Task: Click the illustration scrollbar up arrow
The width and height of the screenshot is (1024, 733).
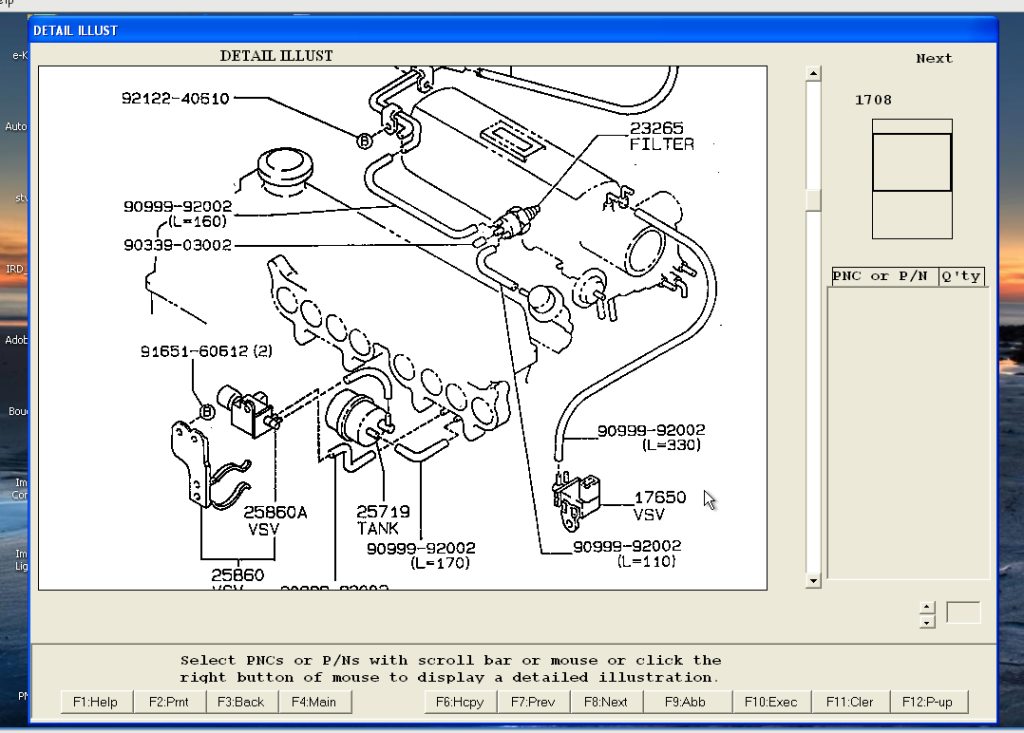Action: click(x=813, y=73)
